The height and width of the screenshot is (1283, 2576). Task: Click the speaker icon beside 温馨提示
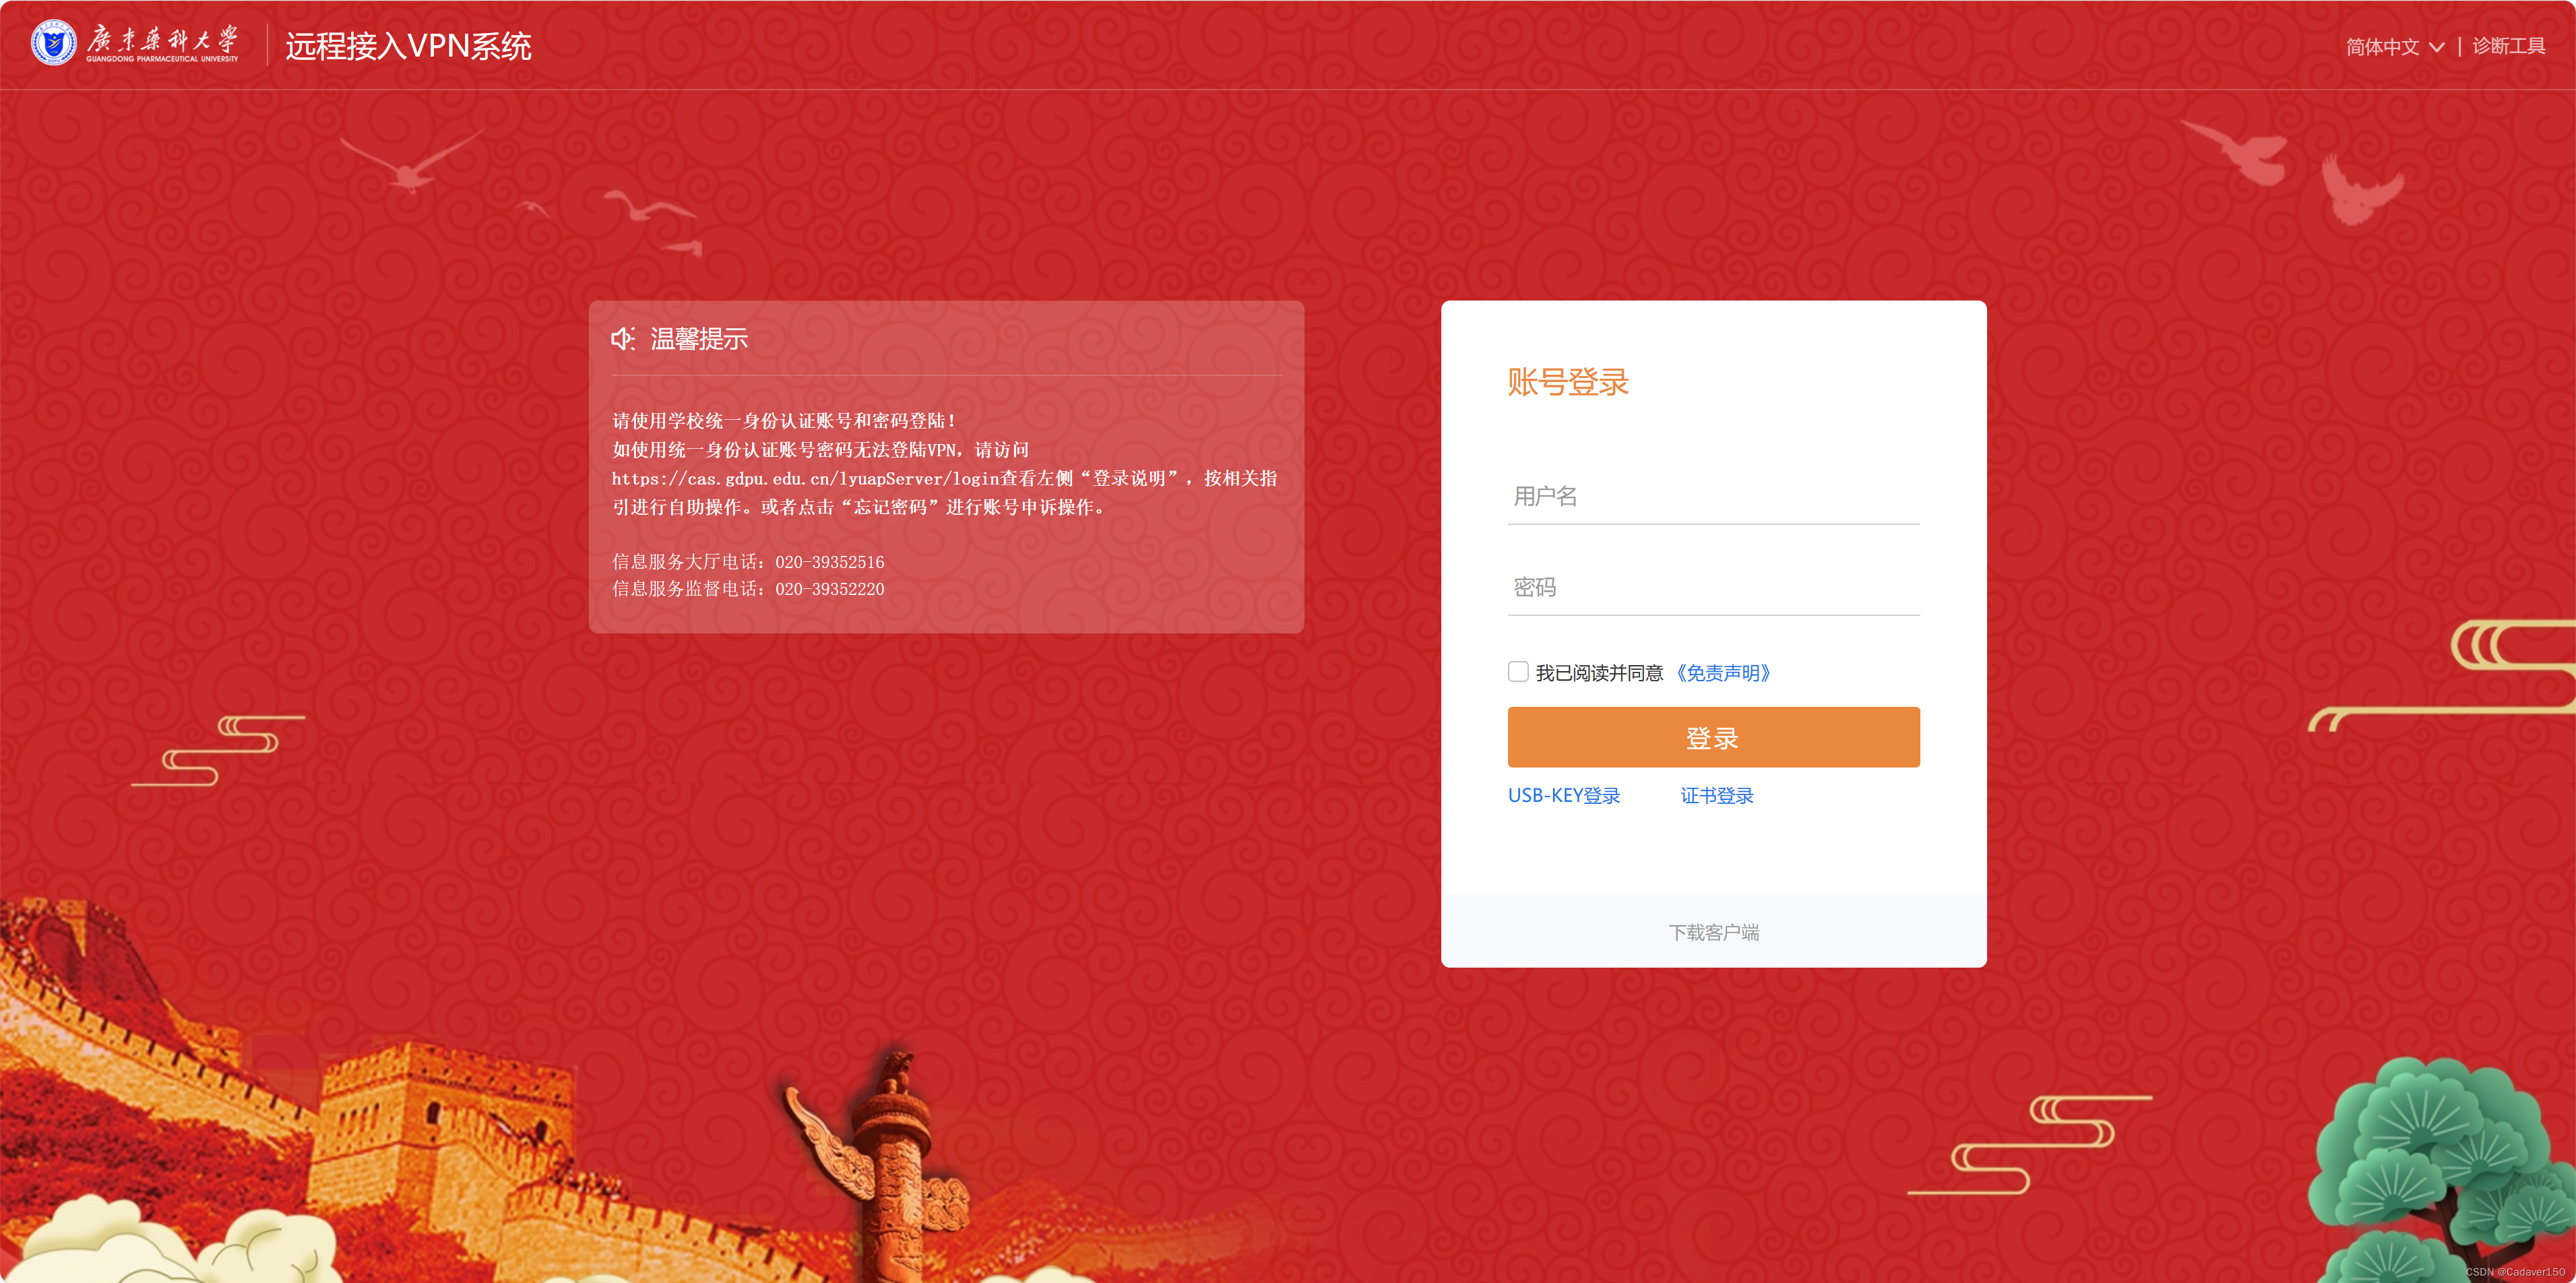point(623,339)
